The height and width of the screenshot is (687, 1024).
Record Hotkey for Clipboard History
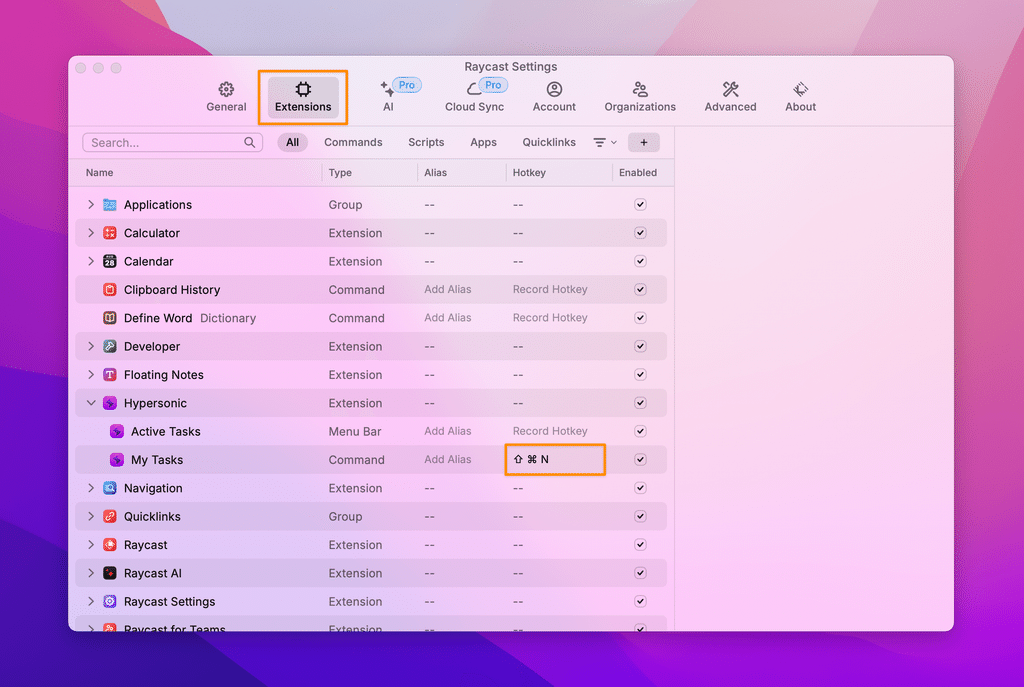pos(550,289)
